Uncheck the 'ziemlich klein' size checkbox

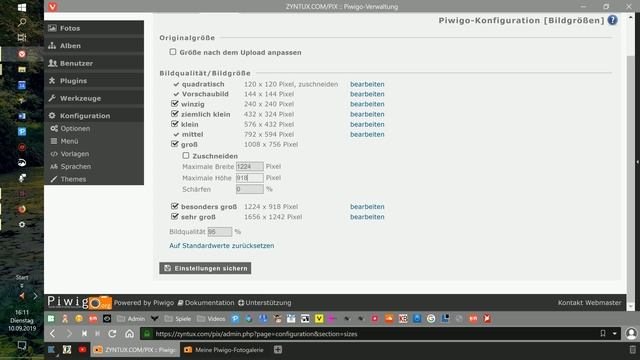[x=175, y=114]
